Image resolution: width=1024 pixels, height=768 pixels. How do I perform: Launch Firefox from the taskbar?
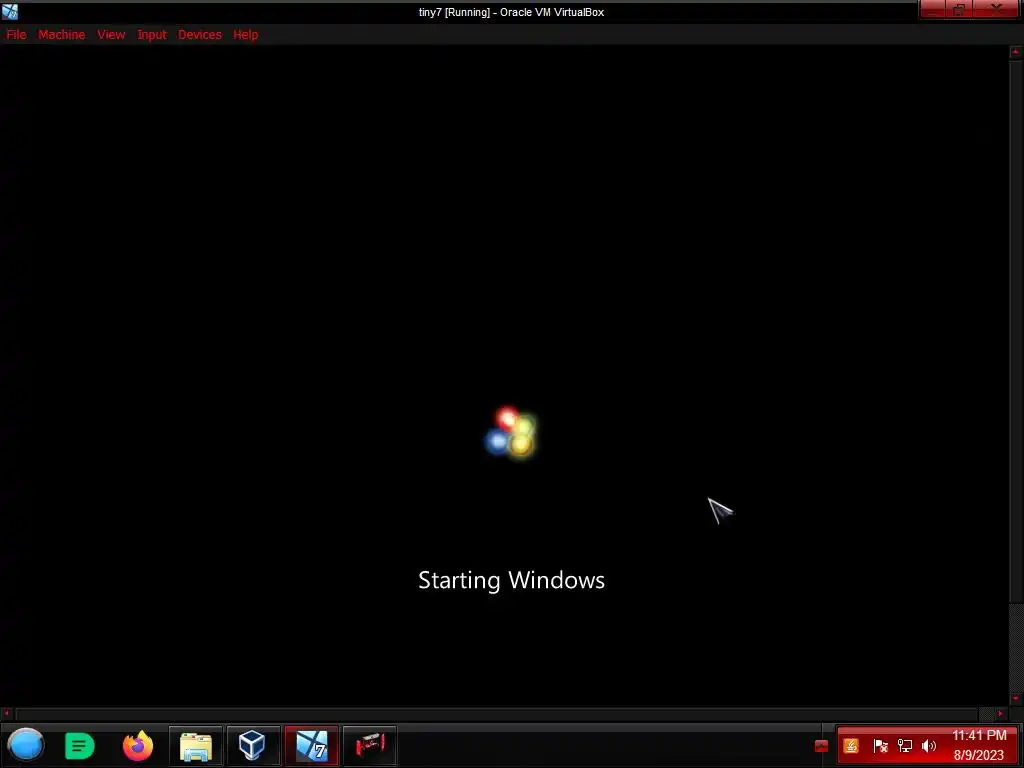[138, 746]
